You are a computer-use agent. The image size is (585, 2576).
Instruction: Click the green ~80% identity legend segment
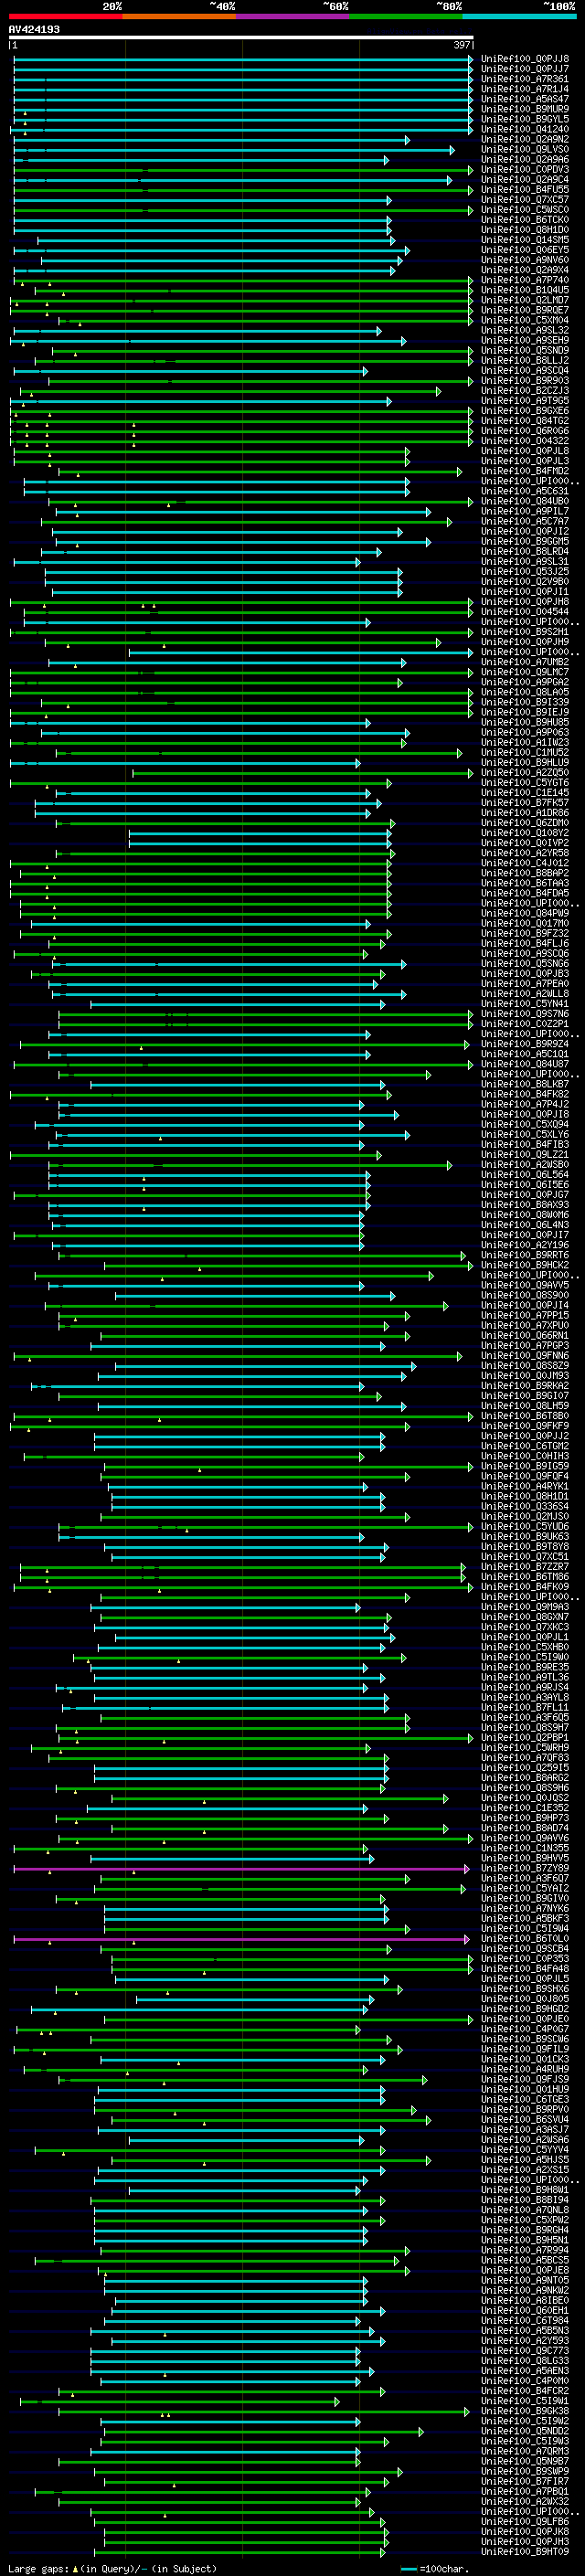pyautogui.click(x=406, y=16)
